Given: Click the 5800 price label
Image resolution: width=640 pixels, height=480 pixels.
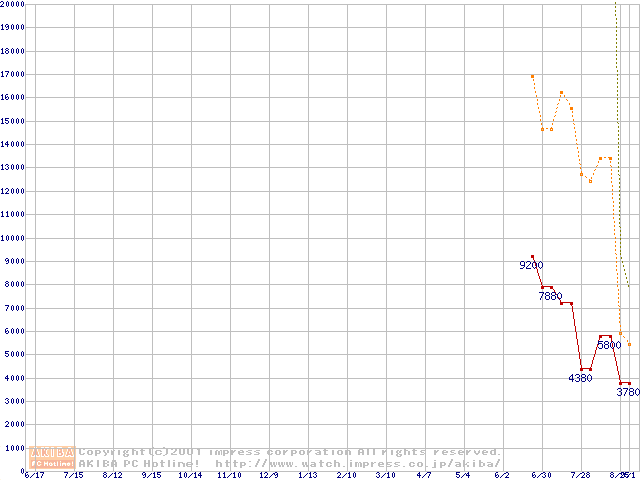Looking at the screenshot, I should point(609,345).
